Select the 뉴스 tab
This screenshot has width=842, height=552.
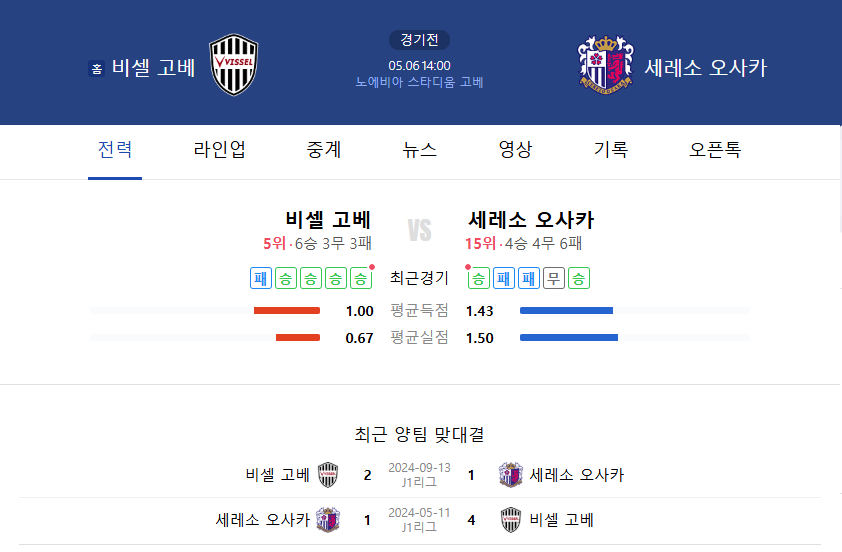click(x=419, y=149)
